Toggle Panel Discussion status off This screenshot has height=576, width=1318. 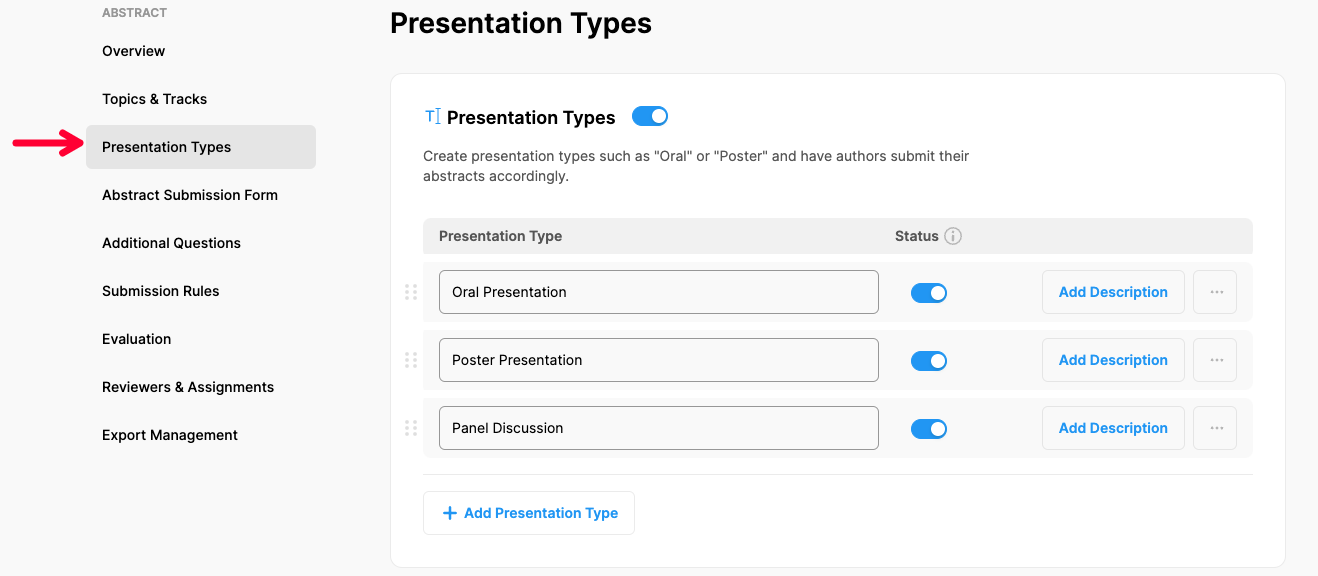click(x=928, y=429)
